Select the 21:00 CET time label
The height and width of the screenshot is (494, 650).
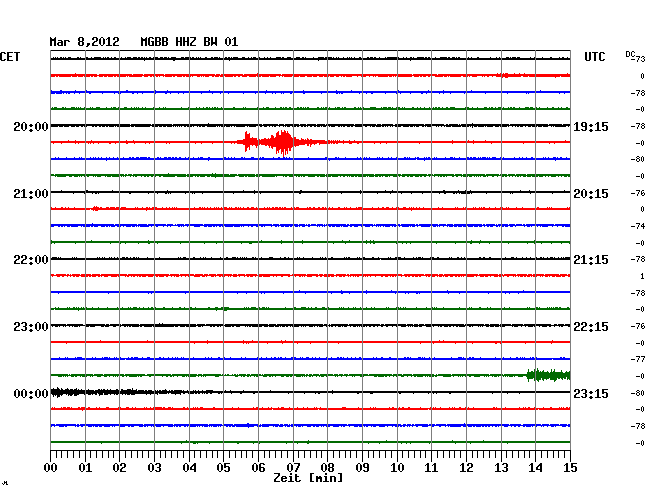pyautogui.click(x=31, y=194)
